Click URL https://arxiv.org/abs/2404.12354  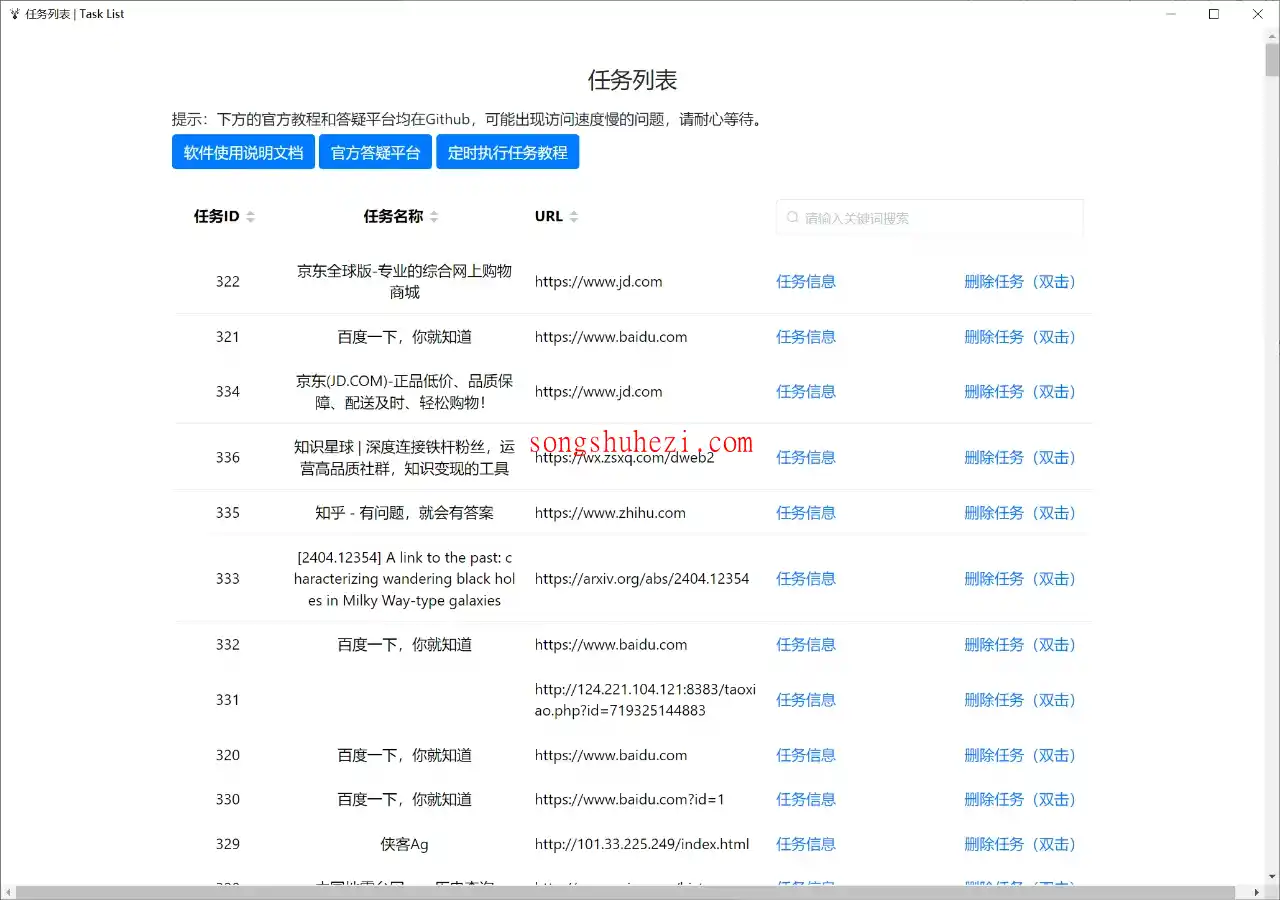[x=642, y=579]
